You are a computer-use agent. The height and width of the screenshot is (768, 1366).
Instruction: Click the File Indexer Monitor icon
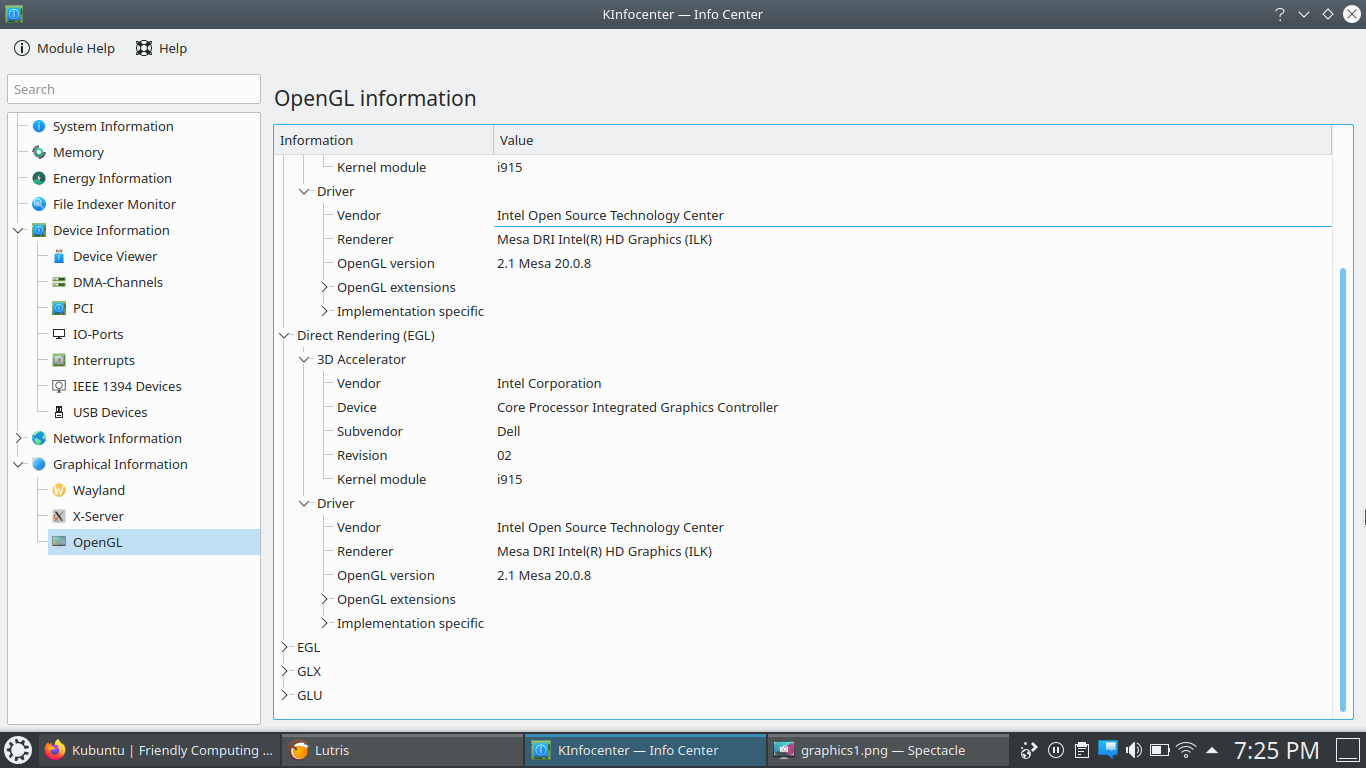point(39,204)
